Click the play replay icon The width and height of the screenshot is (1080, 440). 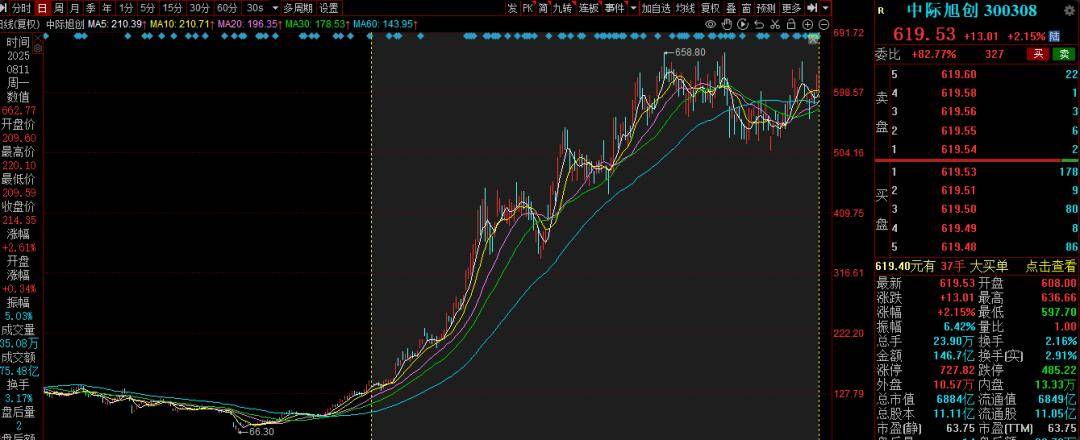743,24
